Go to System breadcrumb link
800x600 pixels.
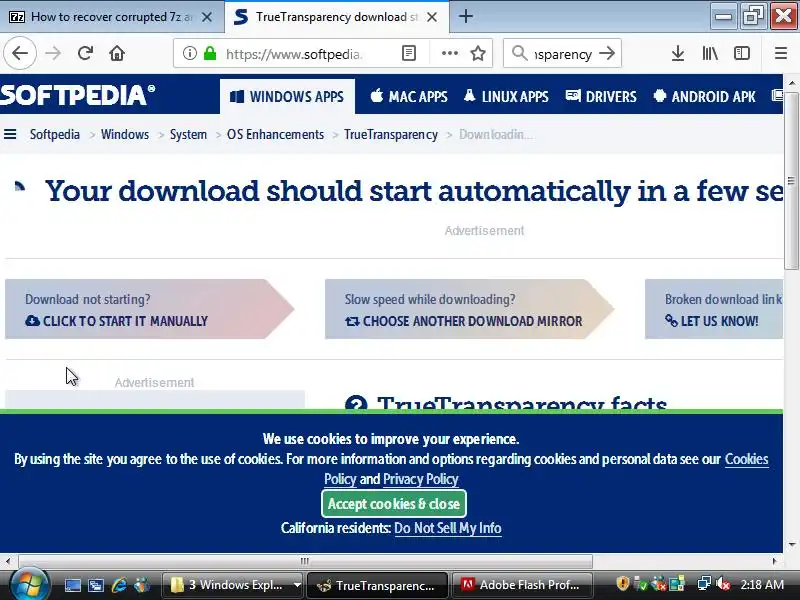click(x=188, y=134)
